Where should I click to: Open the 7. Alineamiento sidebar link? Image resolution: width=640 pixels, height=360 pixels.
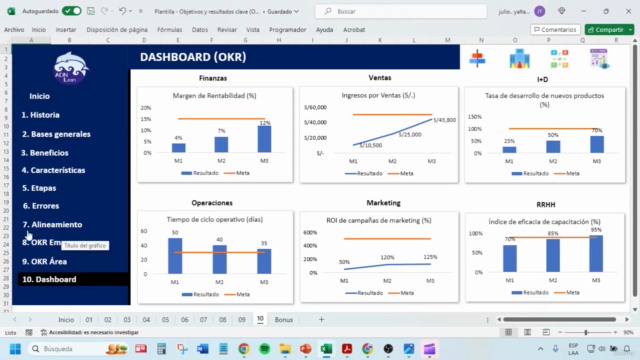(x=52, y=224)
